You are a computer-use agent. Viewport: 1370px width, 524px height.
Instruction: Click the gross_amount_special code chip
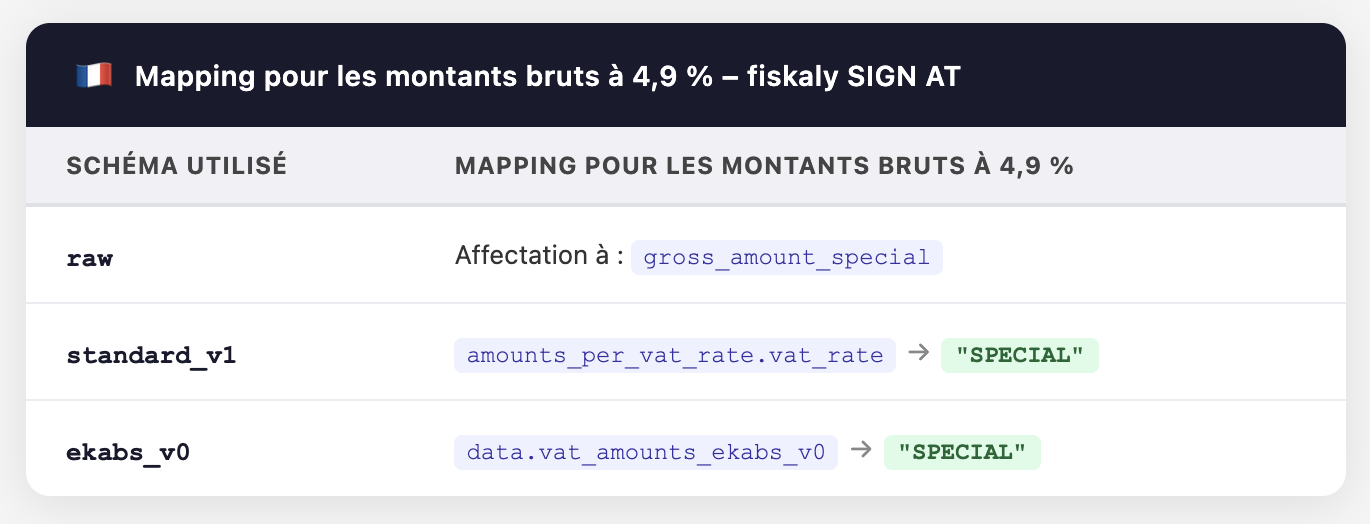click(786, 257)
